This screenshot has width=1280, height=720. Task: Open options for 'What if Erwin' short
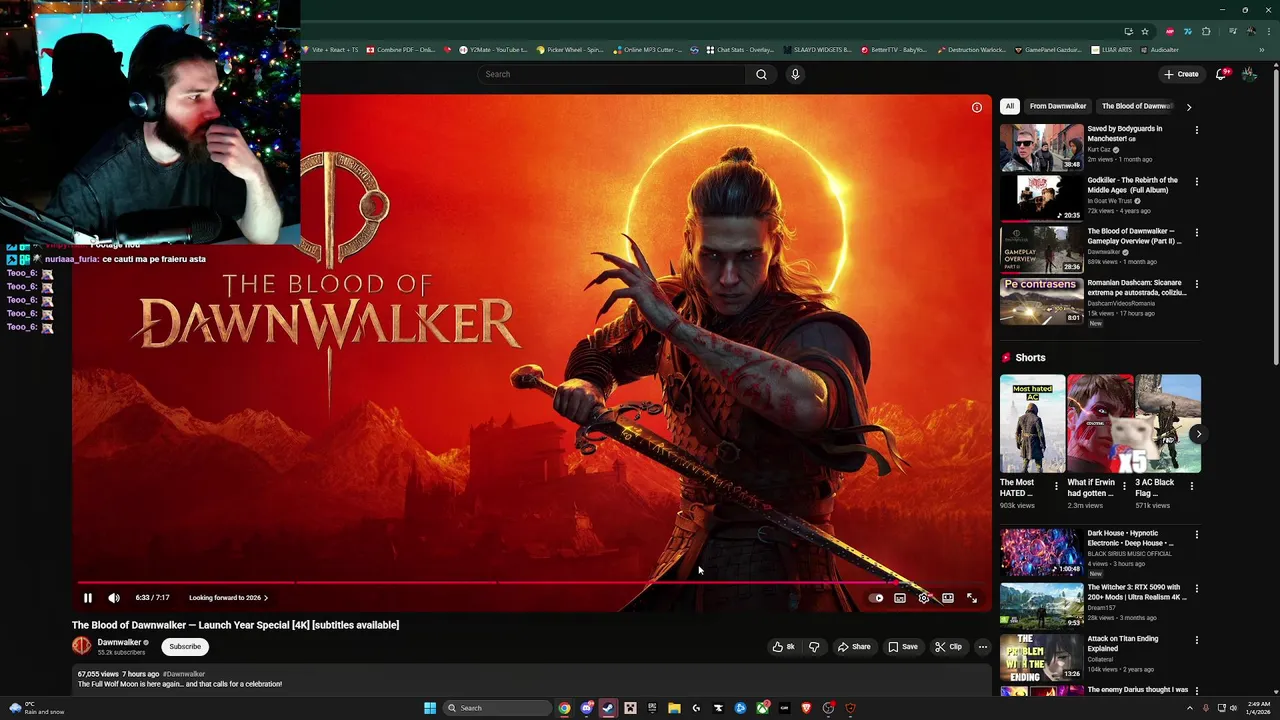(1124, 487)
